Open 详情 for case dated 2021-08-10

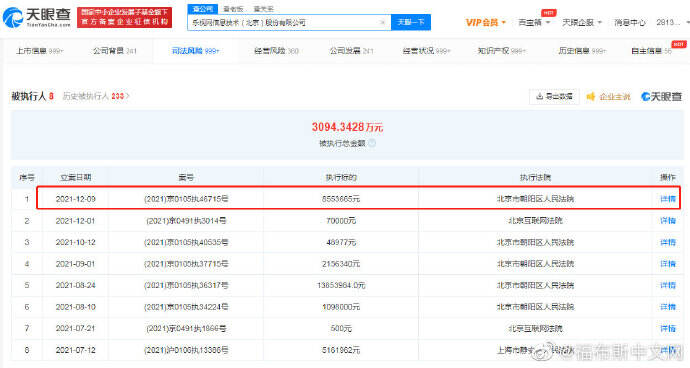(668, 307)
